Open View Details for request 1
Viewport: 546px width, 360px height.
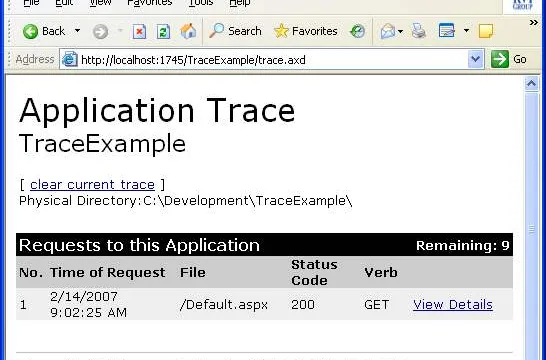click(x=453, y=305)
